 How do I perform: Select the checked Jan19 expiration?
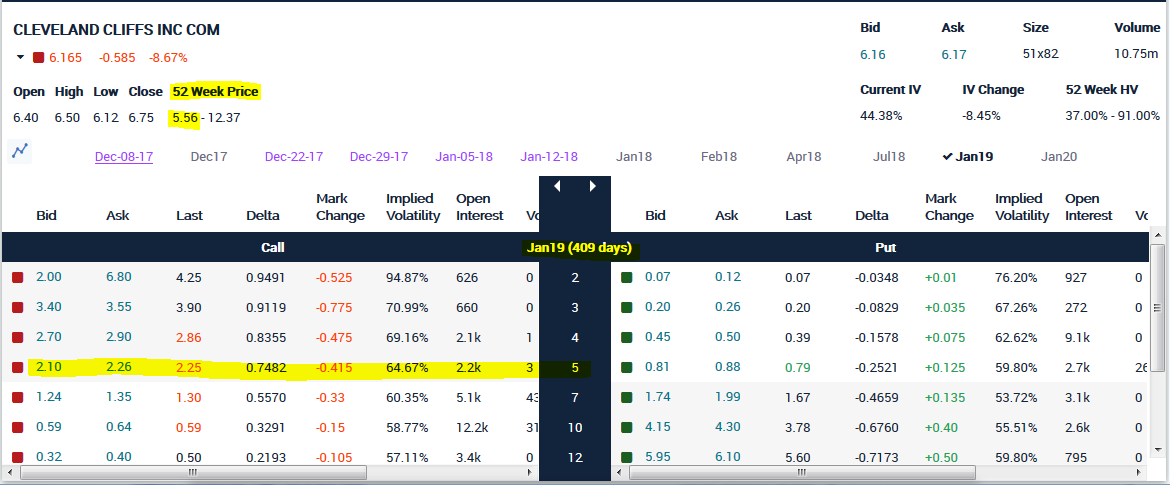coord(968,157)
